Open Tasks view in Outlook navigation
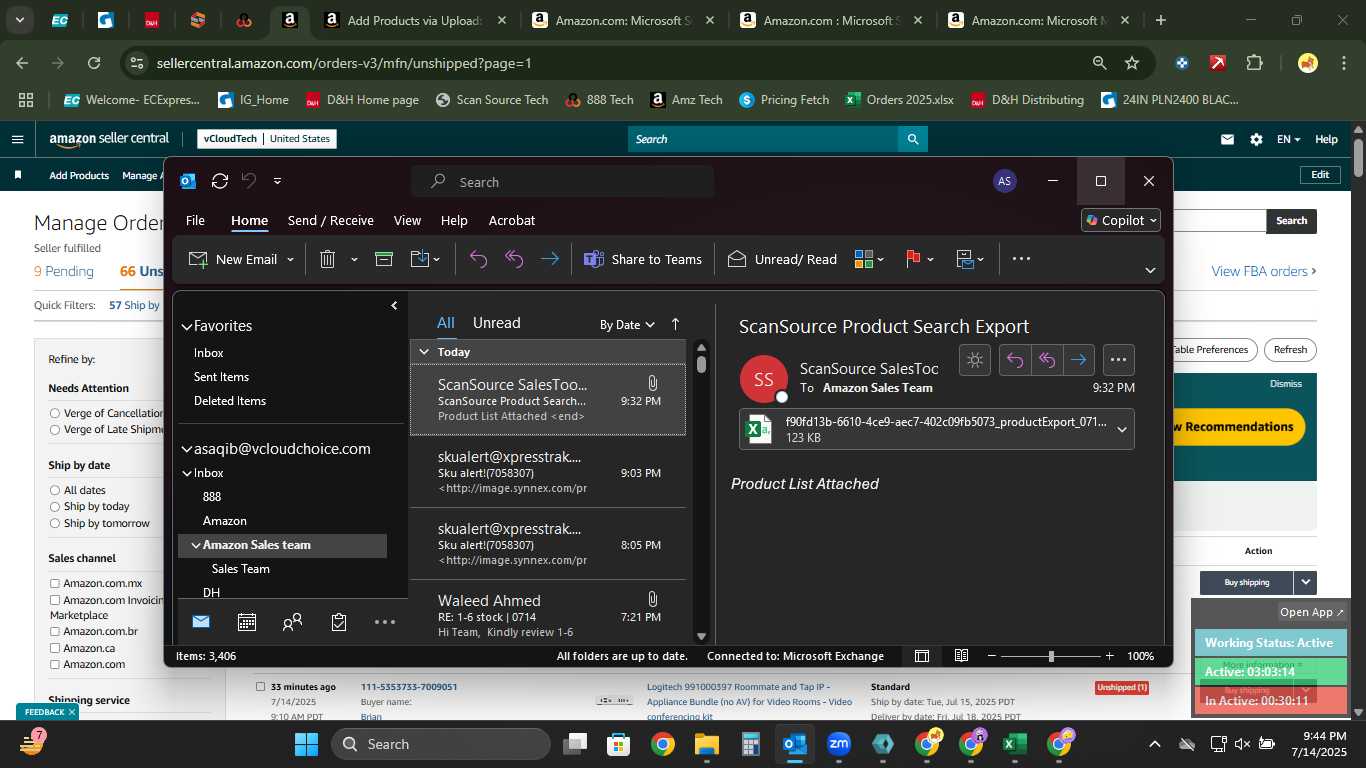The height and width of the screenshot is (768, 1366). [339, 622]
